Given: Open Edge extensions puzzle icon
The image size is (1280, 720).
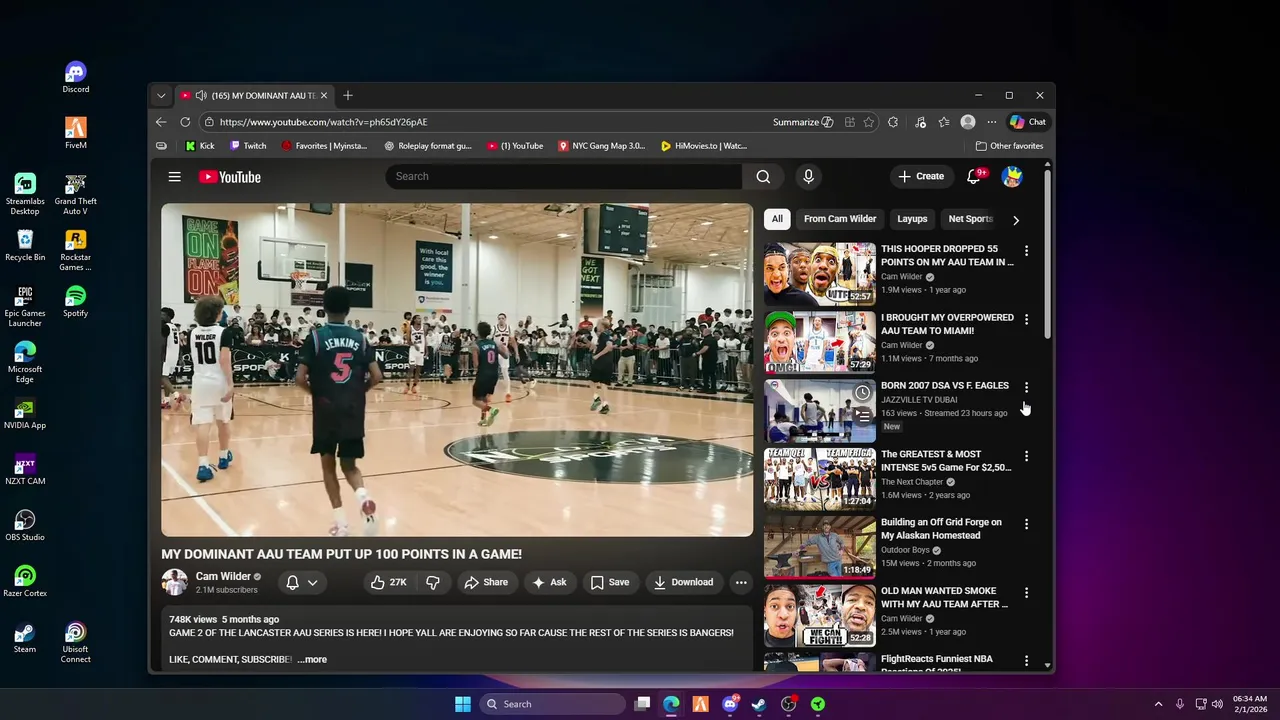Looking at the screenshot, I should click(893, 122).
